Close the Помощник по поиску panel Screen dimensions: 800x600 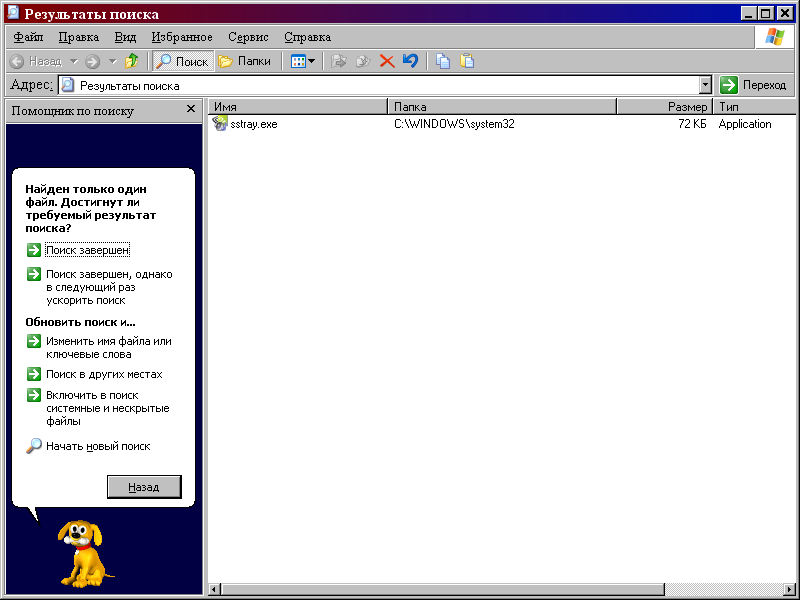pyautogui.click(x=191, y=110)
